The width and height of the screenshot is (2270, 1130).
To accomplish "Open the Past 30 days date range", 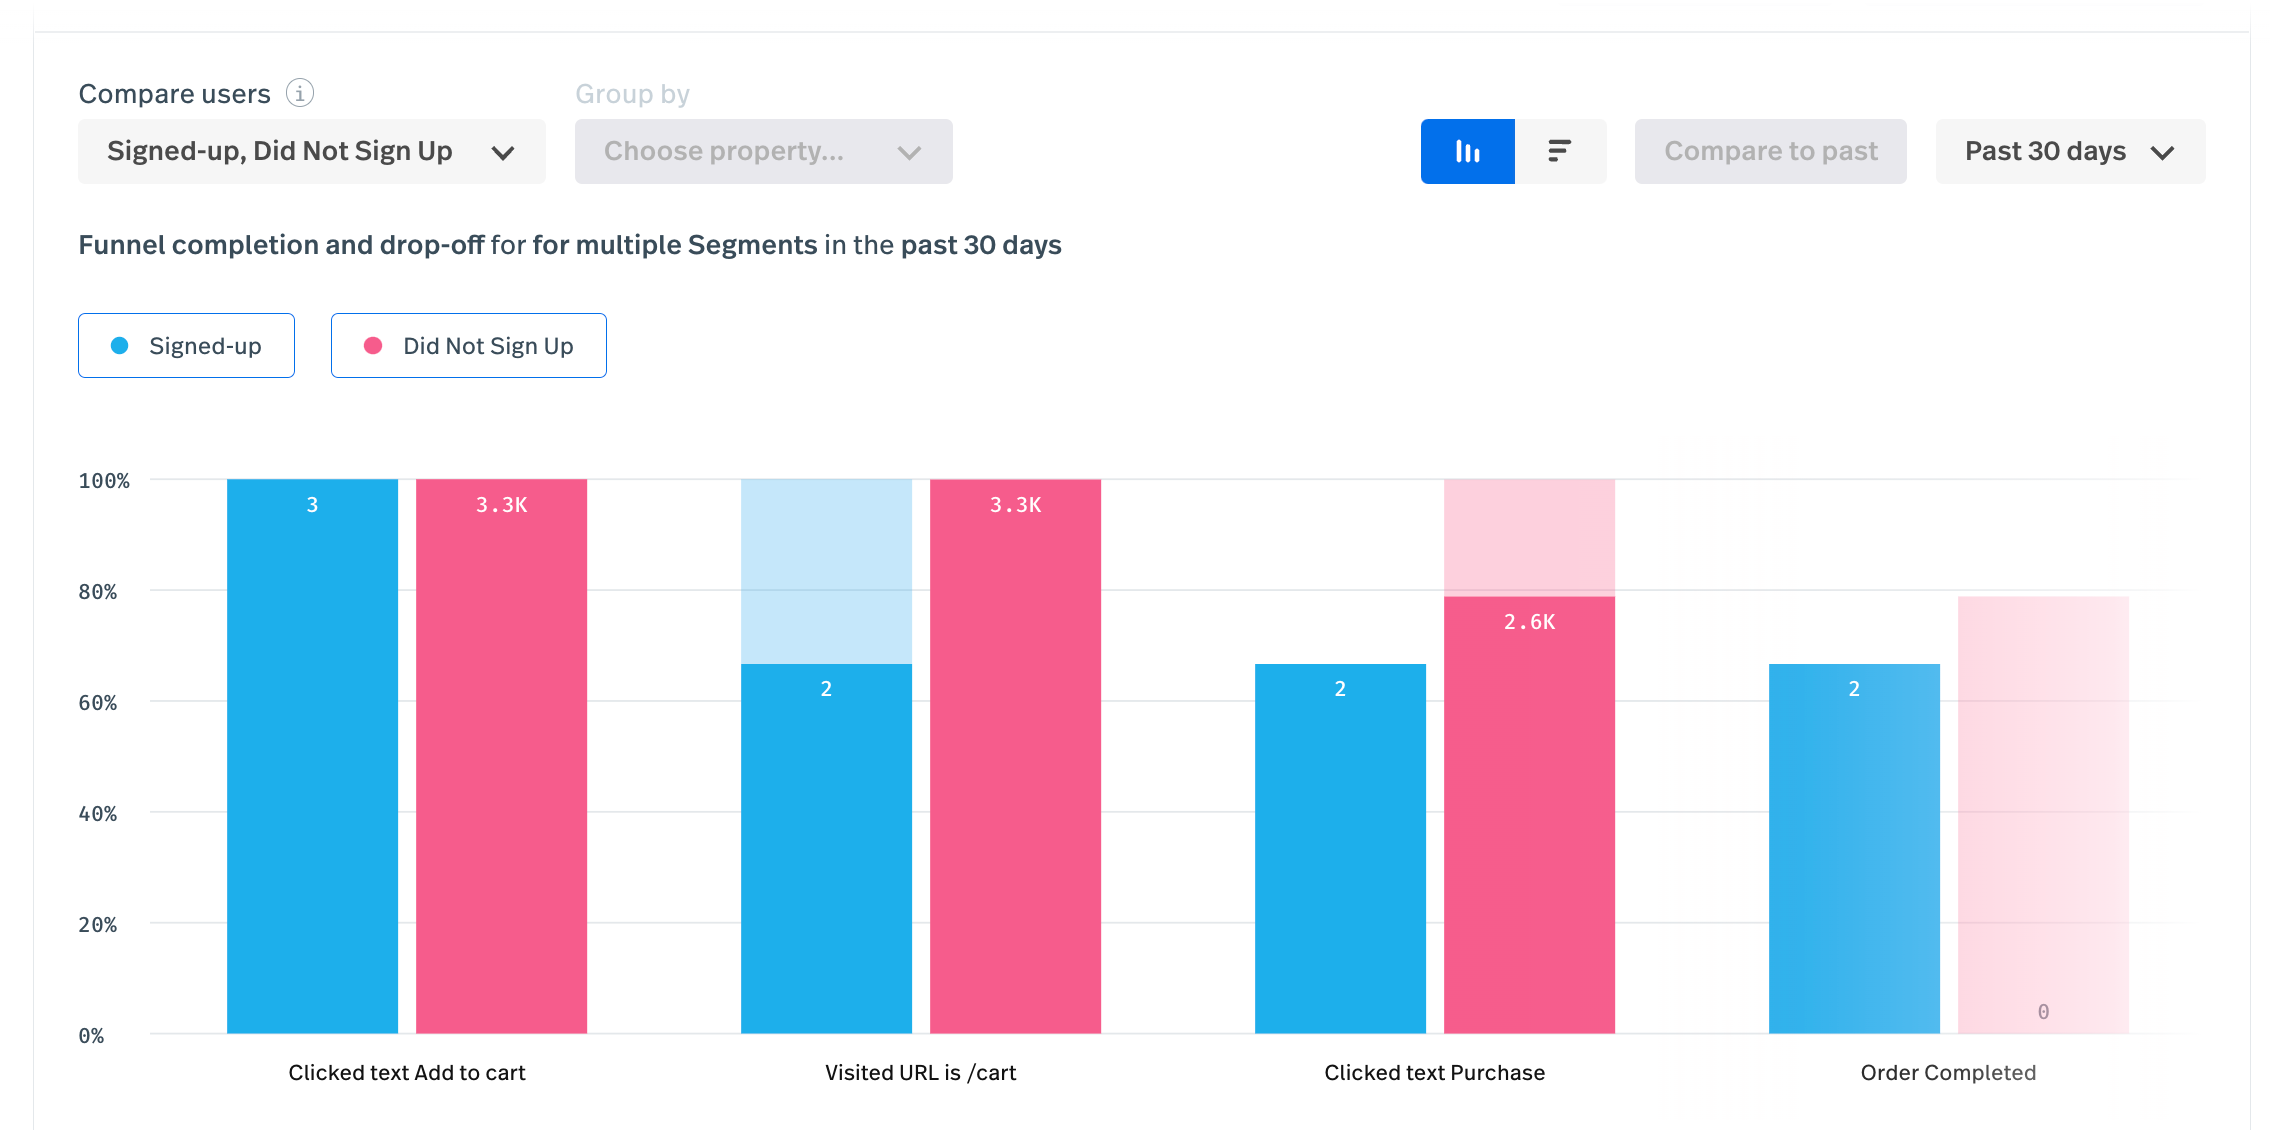I will point(2045,151).
